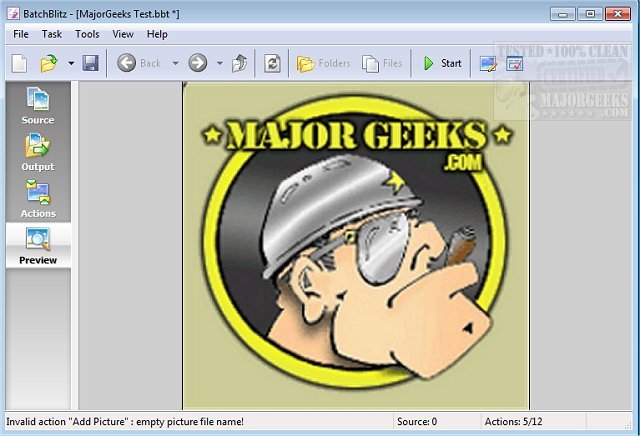Screen dimensions: 640x436
Task: Click the MajorGeeks preview image
Action: tap(356, 246)
